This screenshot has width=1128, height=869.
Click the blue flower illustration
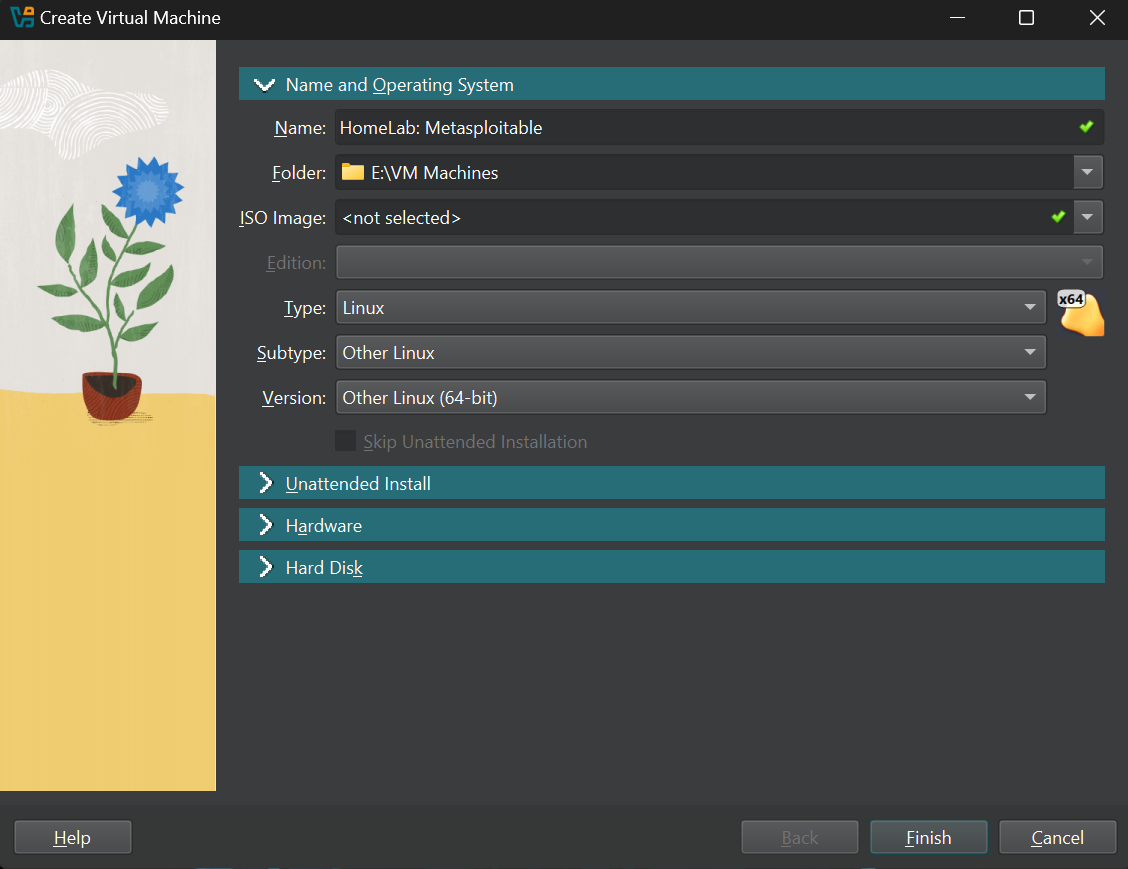(148, 188)
